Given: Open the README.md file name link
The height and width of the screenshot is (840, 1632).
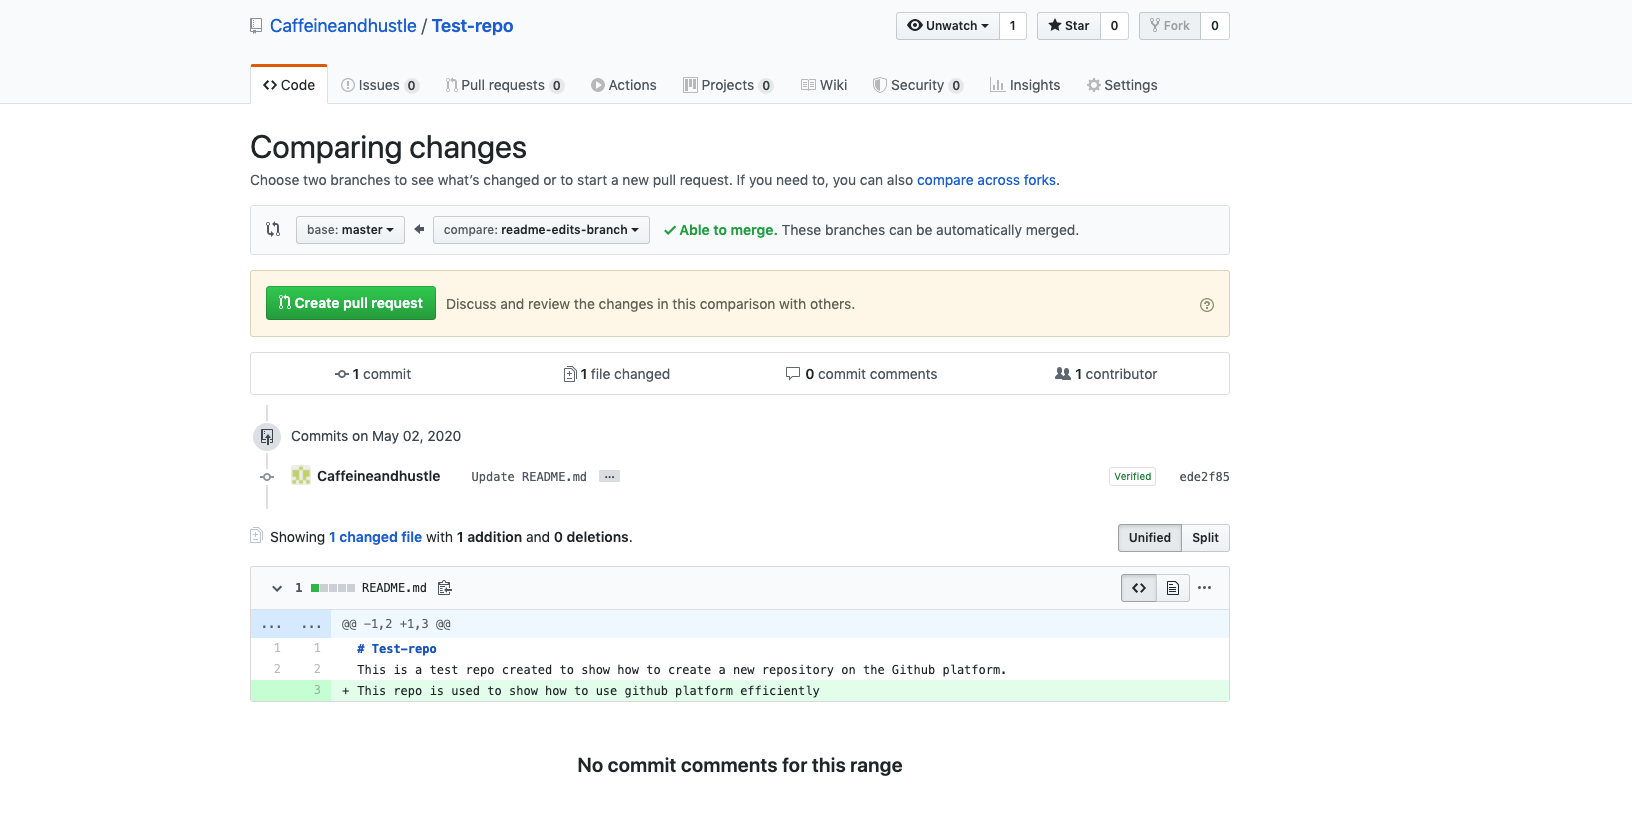Looking at the screenshot, I should [394, 588].
